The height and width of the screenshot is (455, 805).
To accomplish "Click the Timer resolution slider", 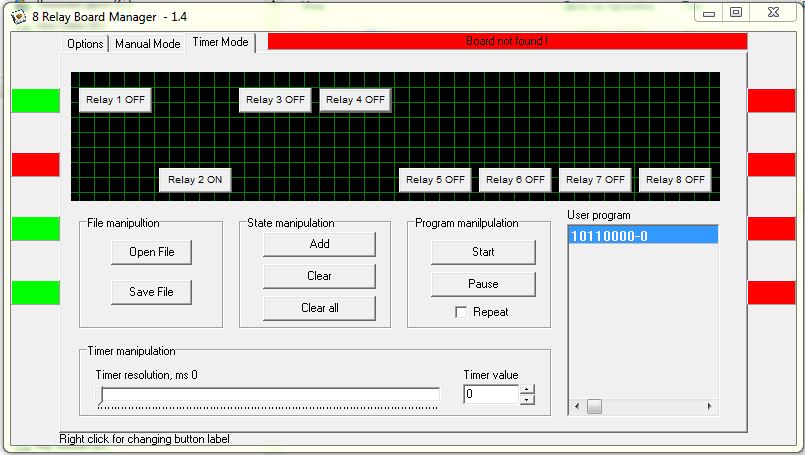I will click(x=267, y=395).
